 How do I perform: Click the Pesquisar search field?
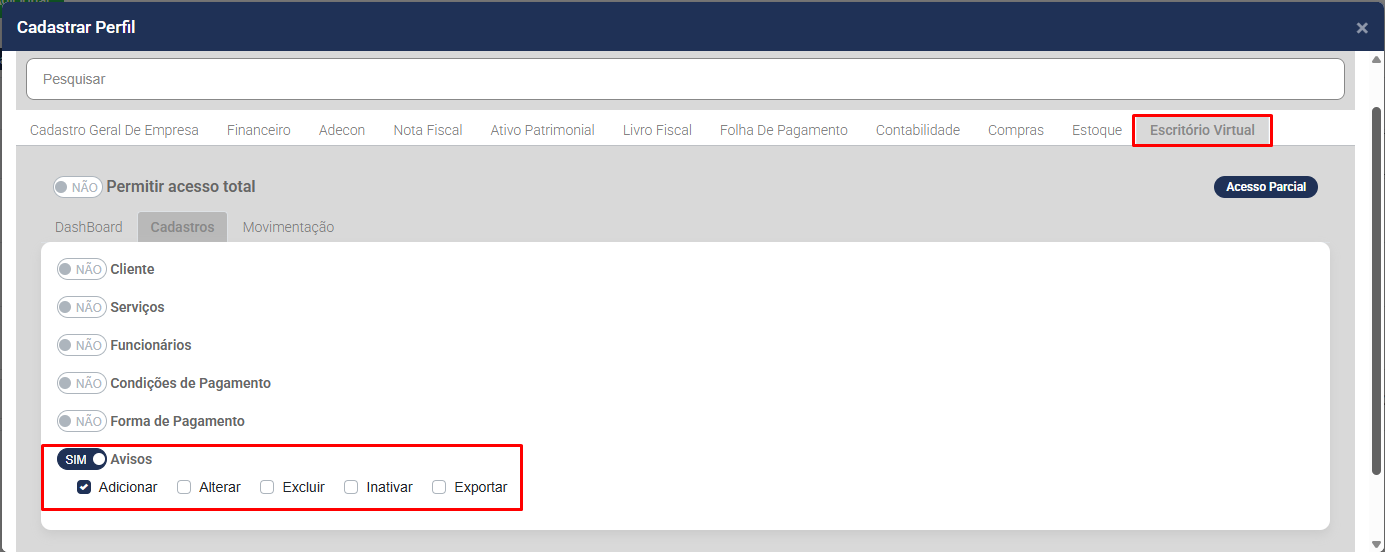pyautogui.click(x=685, y=79)
